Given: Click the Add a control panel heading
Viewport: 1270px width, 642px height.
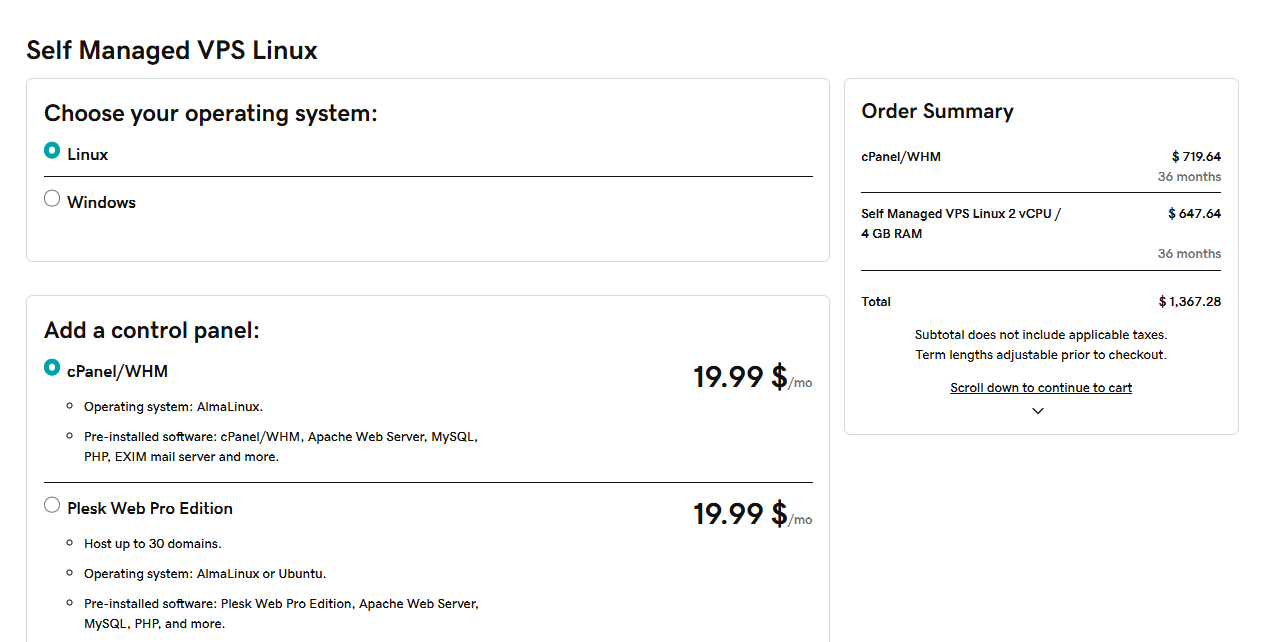Looking at the screenshot, I should (152, 330).
